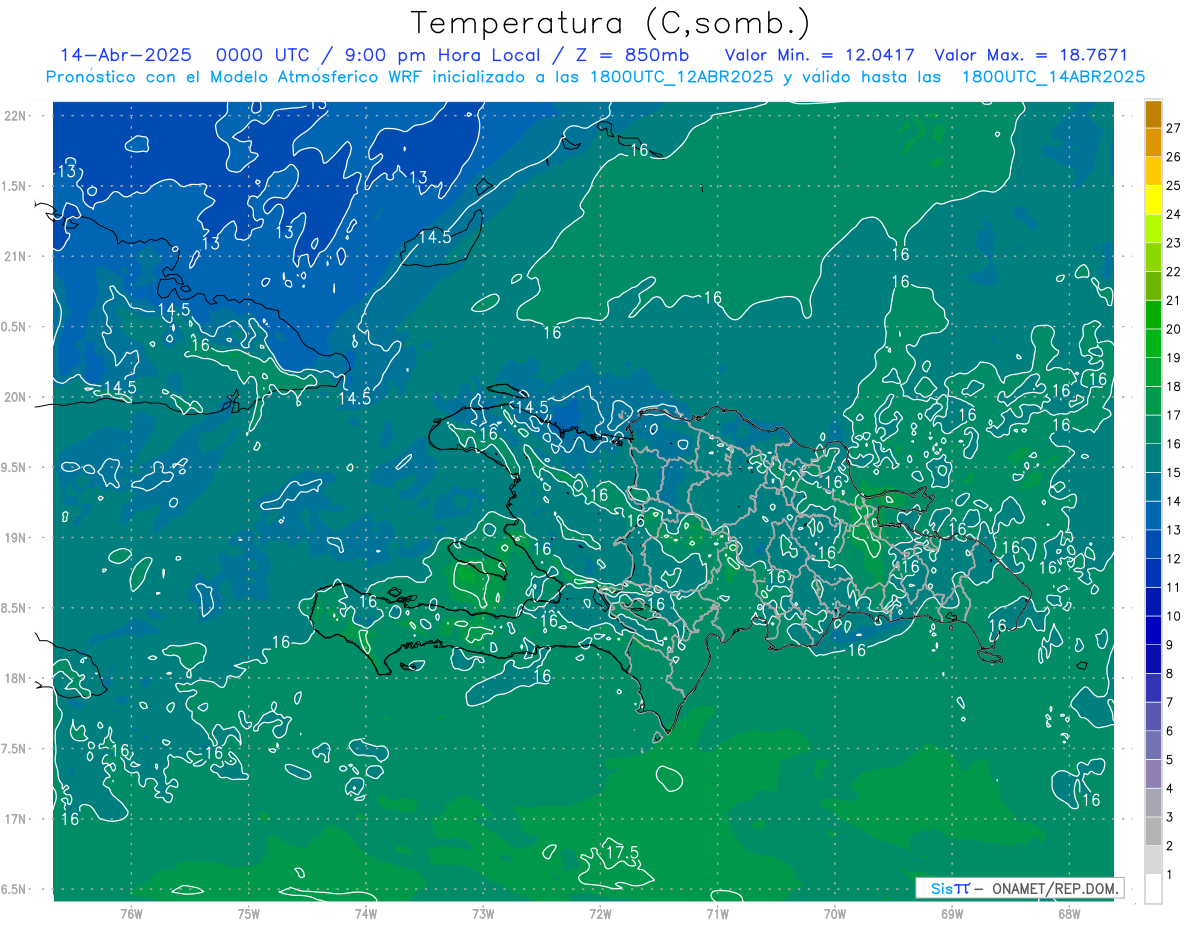Click 'Valor Max. = 18.7671' text
The height and width of the screenshot is (927, 1200).
click(x=1031, y=55)
